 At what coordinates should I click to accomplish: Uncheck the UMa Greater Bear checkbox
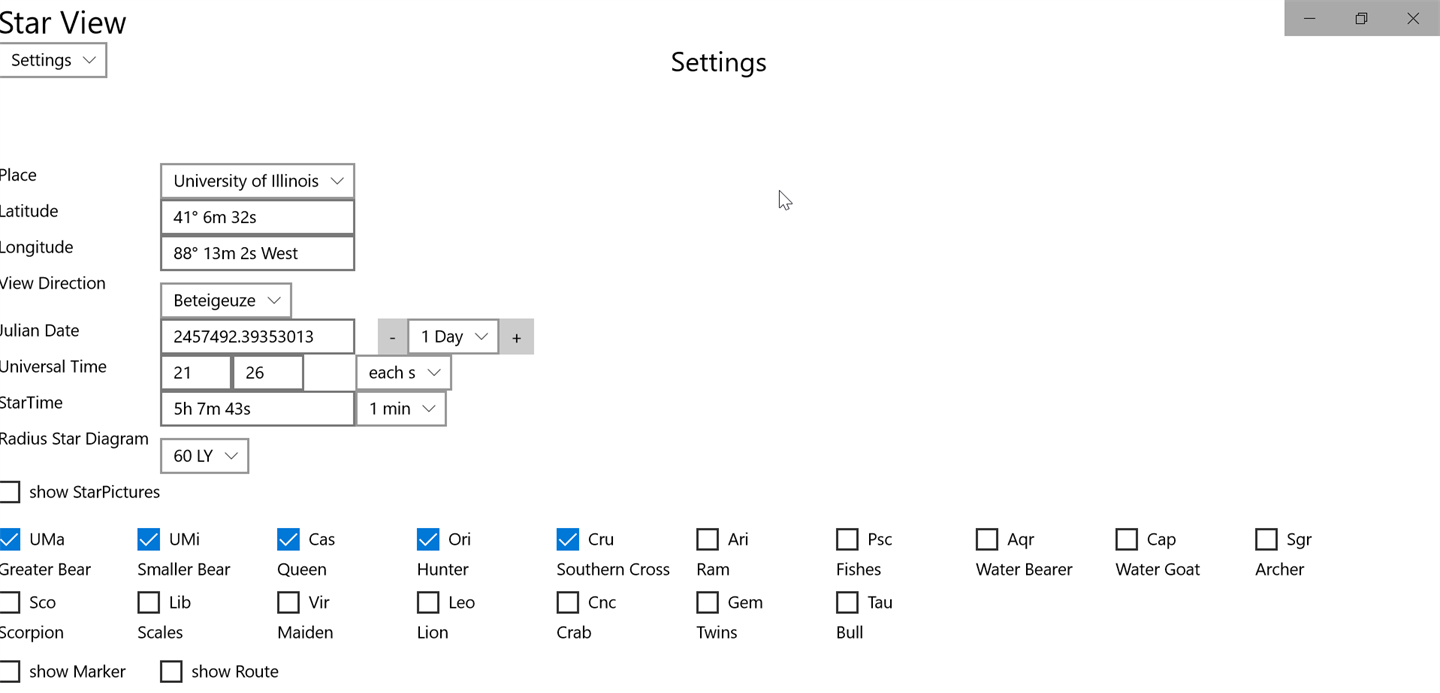point(10,540)
